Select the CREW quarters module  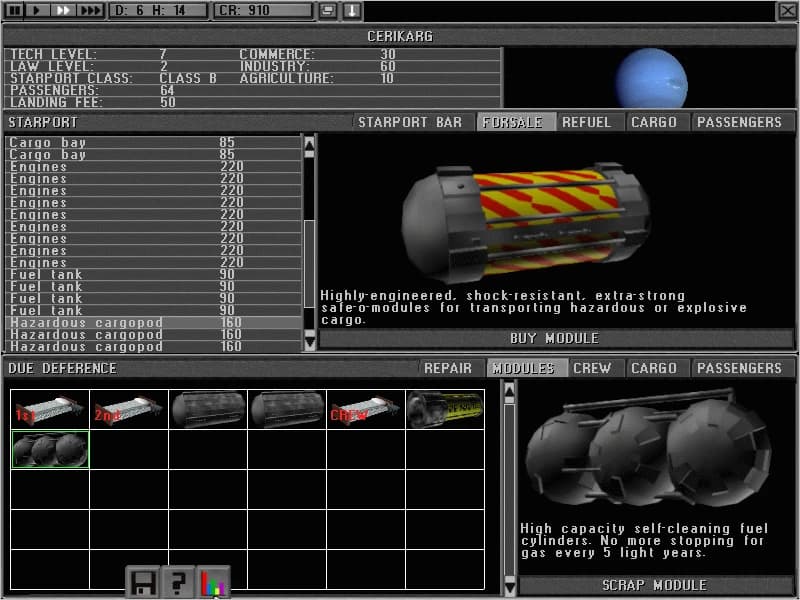click(366, 410)
